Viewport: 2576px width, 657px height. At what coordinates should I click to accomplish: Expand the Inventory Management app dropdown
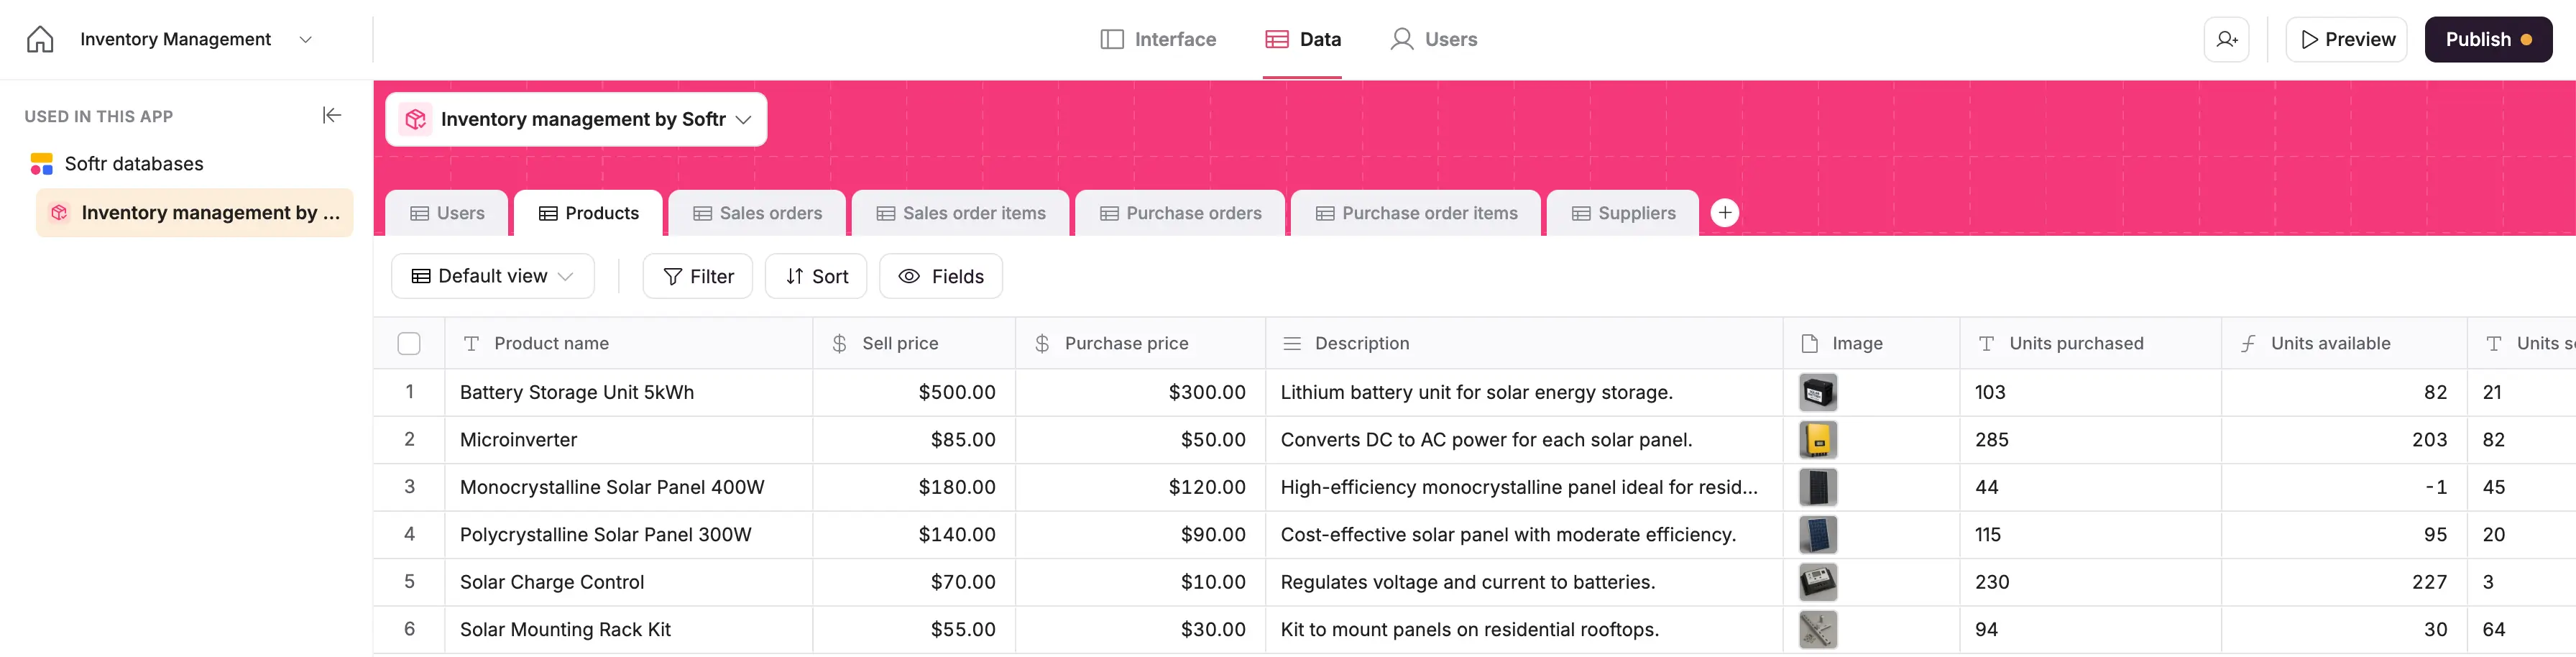pos(306,39)
